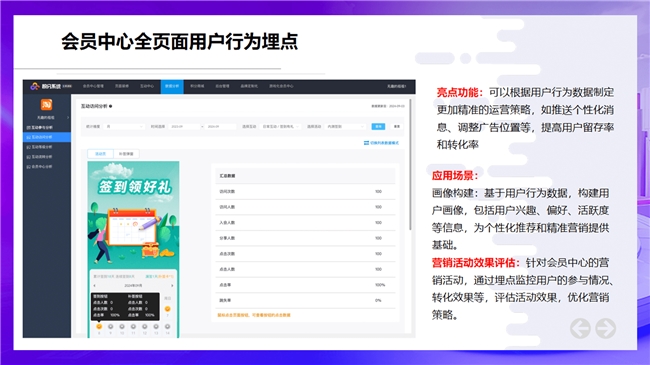Viewport: 650px width, 365px height.
Task: Click the 切换列表数据模式 link
Action: [384, 143]
